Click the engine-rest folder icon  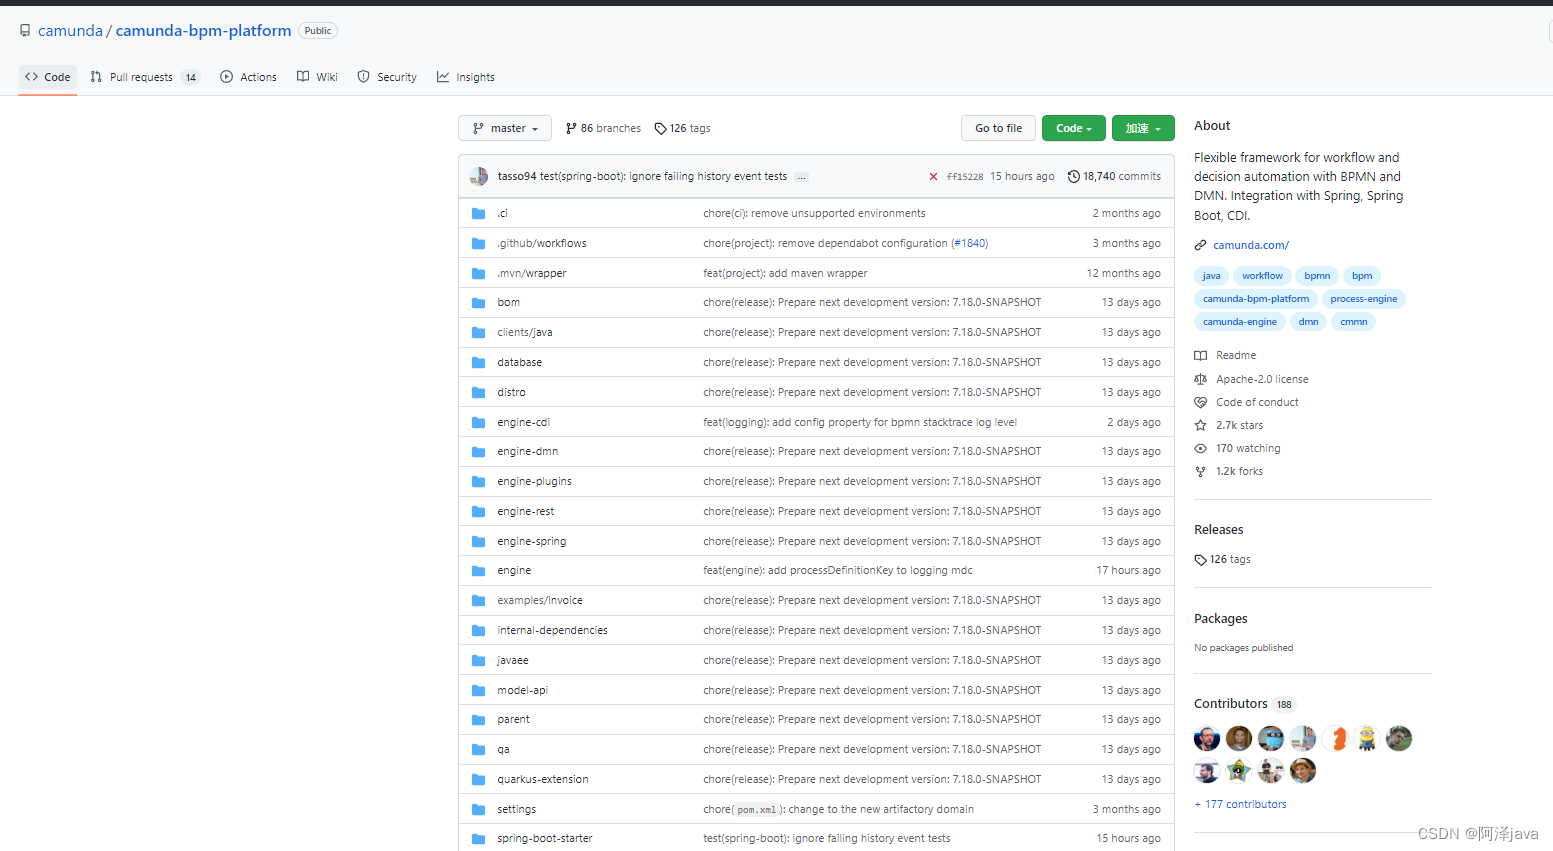[478, 511]
